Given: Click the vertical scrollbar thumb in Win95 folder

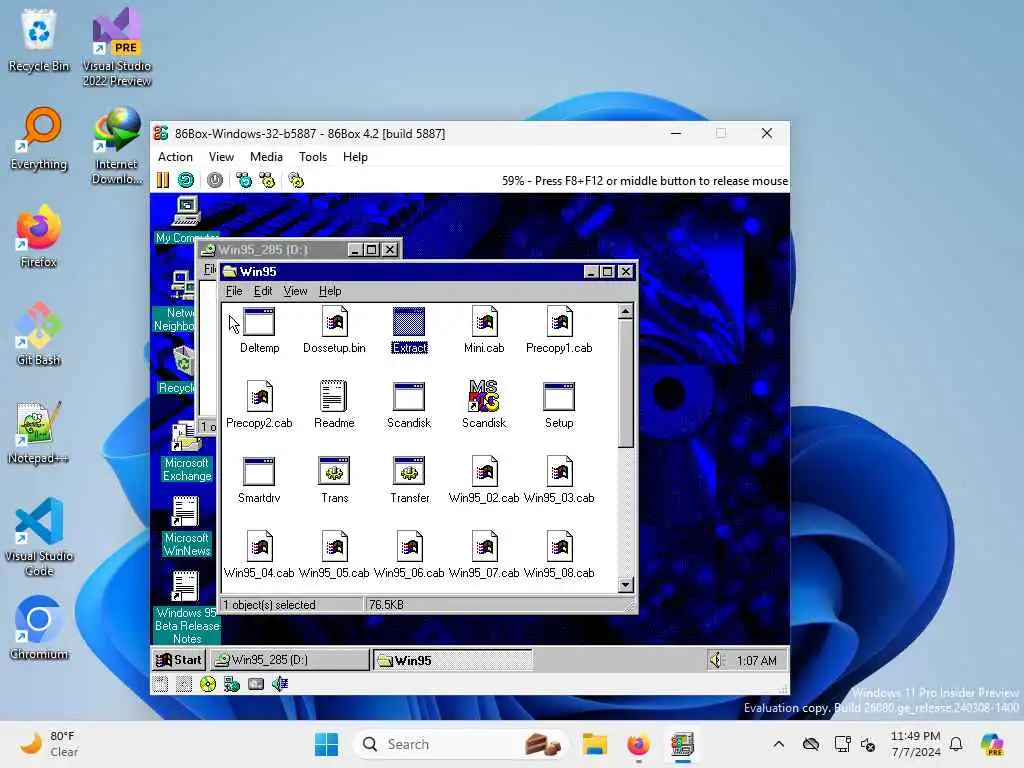Looking at the screenshot, I should tap(626, 383).
